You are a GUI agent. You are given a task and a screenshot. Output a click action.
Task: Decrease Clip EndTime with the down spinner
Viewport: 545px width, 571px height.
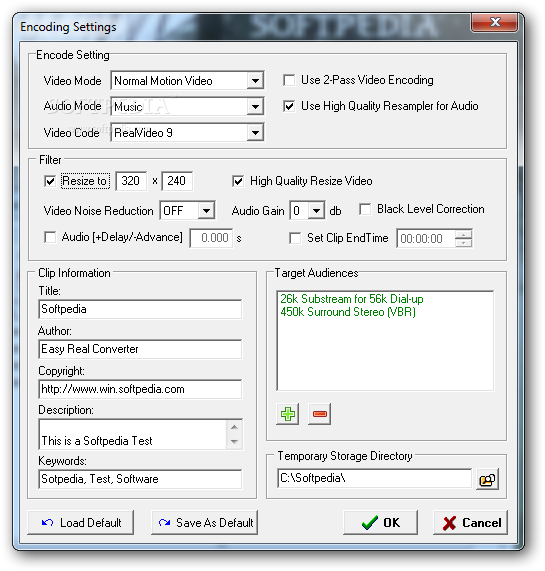[x=463, y=243]
